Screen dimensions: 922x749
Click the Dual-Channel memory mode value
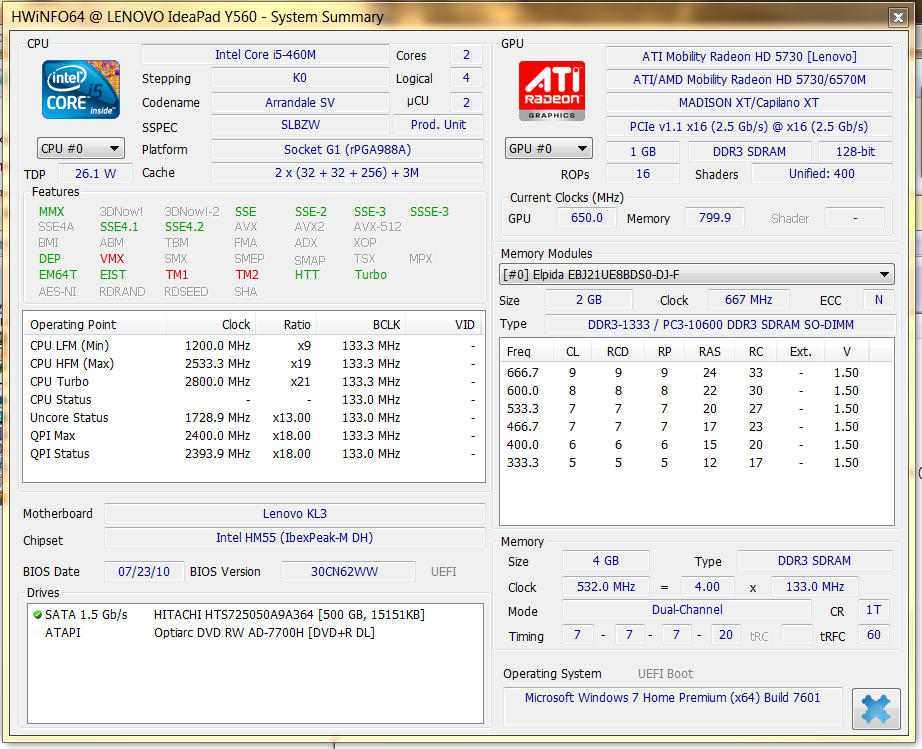(x=687, y=610)
